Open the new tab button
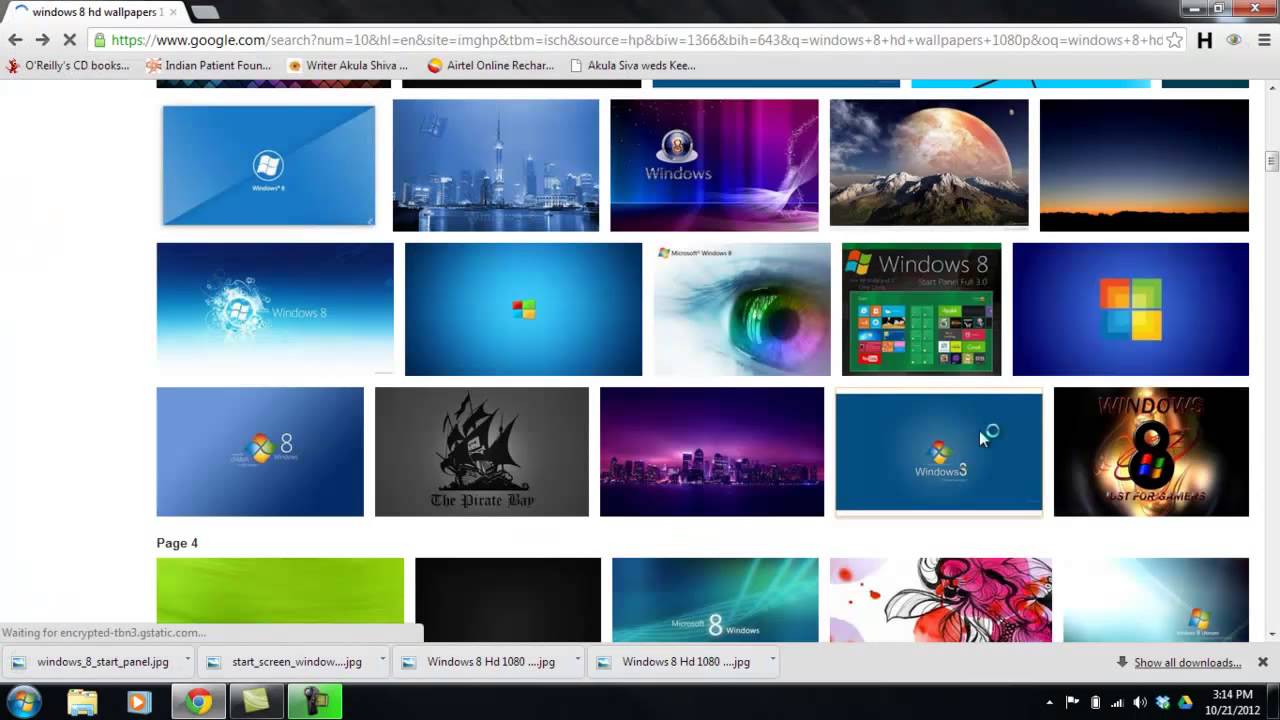The image size is (1280, 720). tap(204, 12)
